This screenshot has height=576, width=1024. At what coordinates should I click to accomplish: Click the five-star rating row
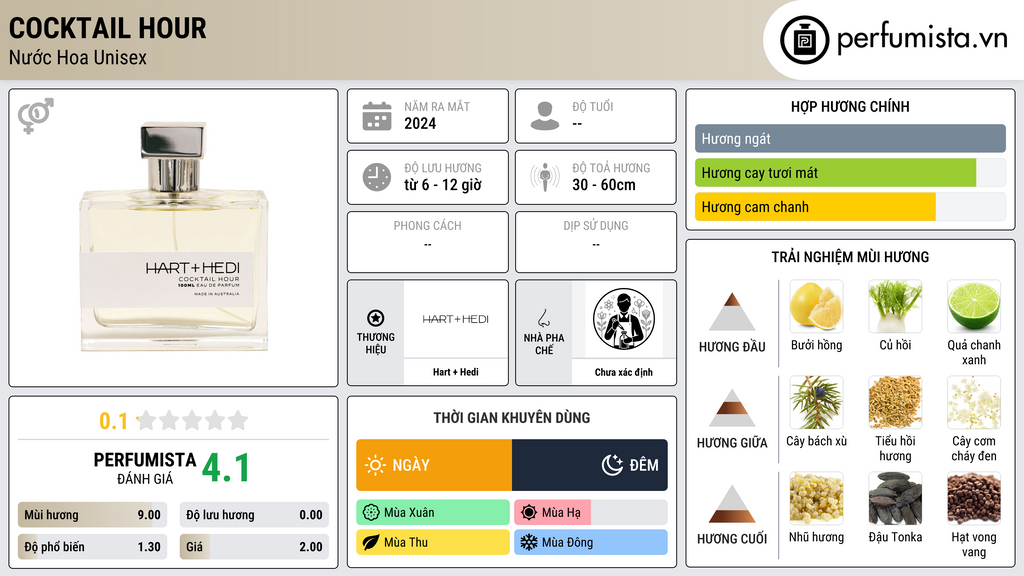pos(193,421)
